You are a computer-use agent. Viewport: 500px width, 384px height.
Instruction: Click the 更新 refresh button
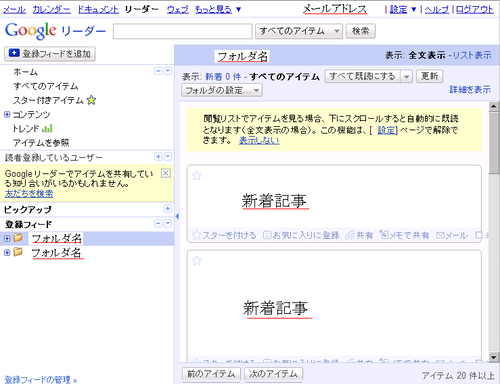coord(429,76)
